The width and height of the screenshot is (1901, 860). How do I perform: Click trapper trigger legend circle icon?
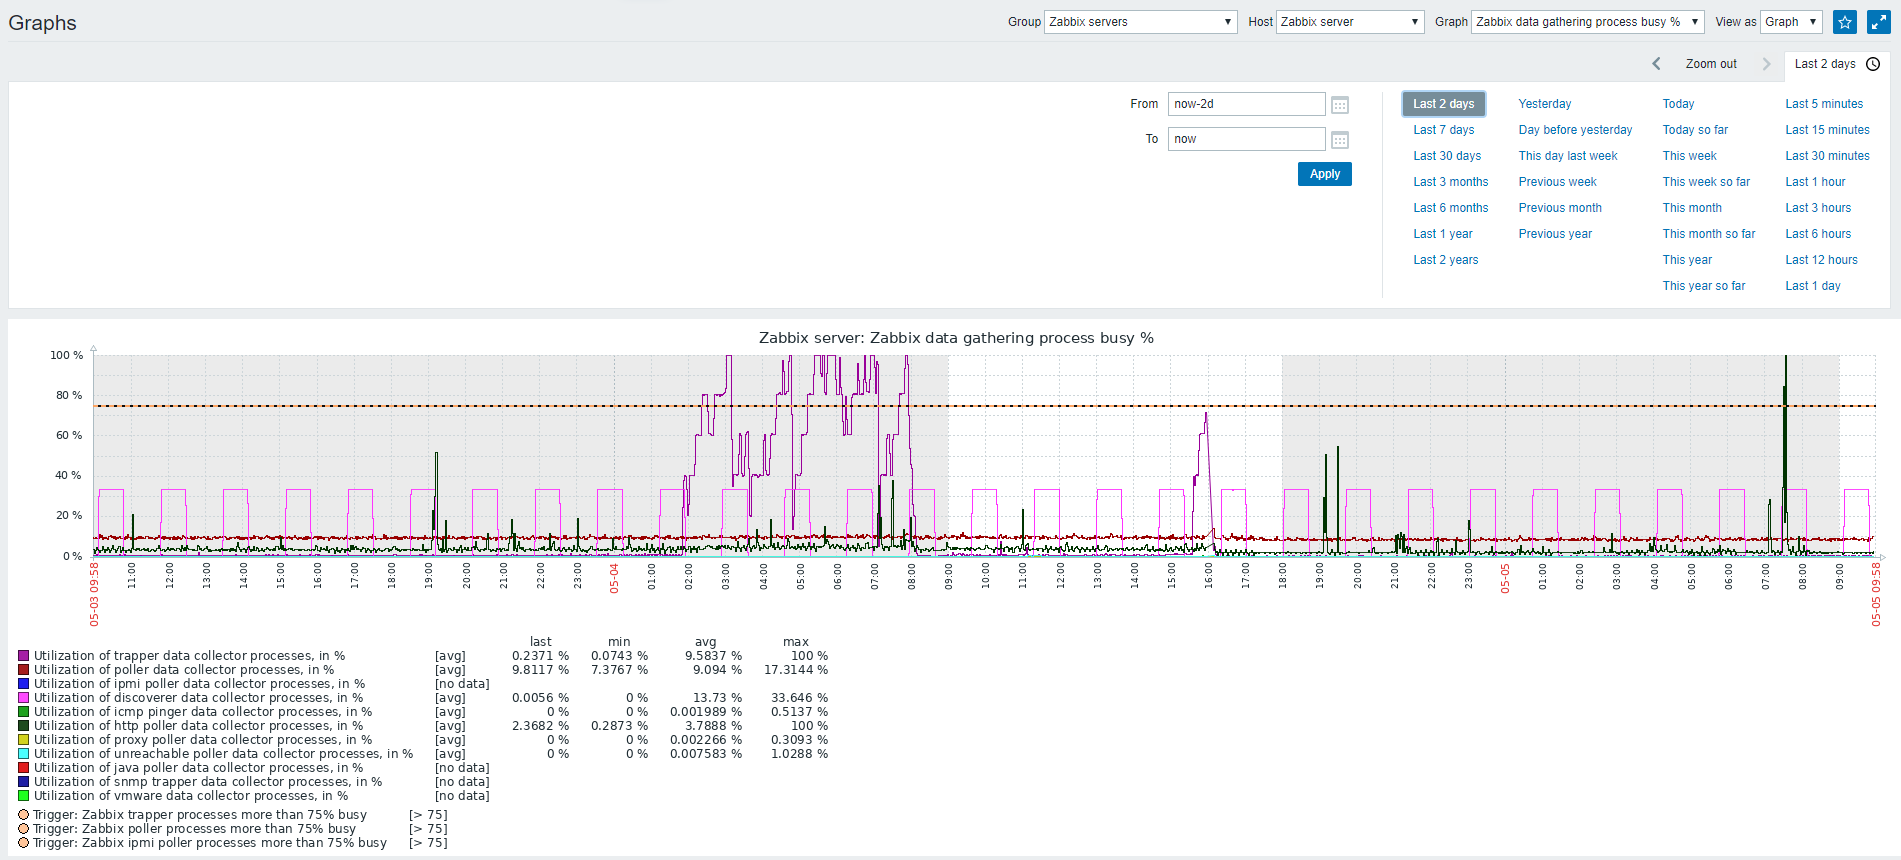point(23,815)
